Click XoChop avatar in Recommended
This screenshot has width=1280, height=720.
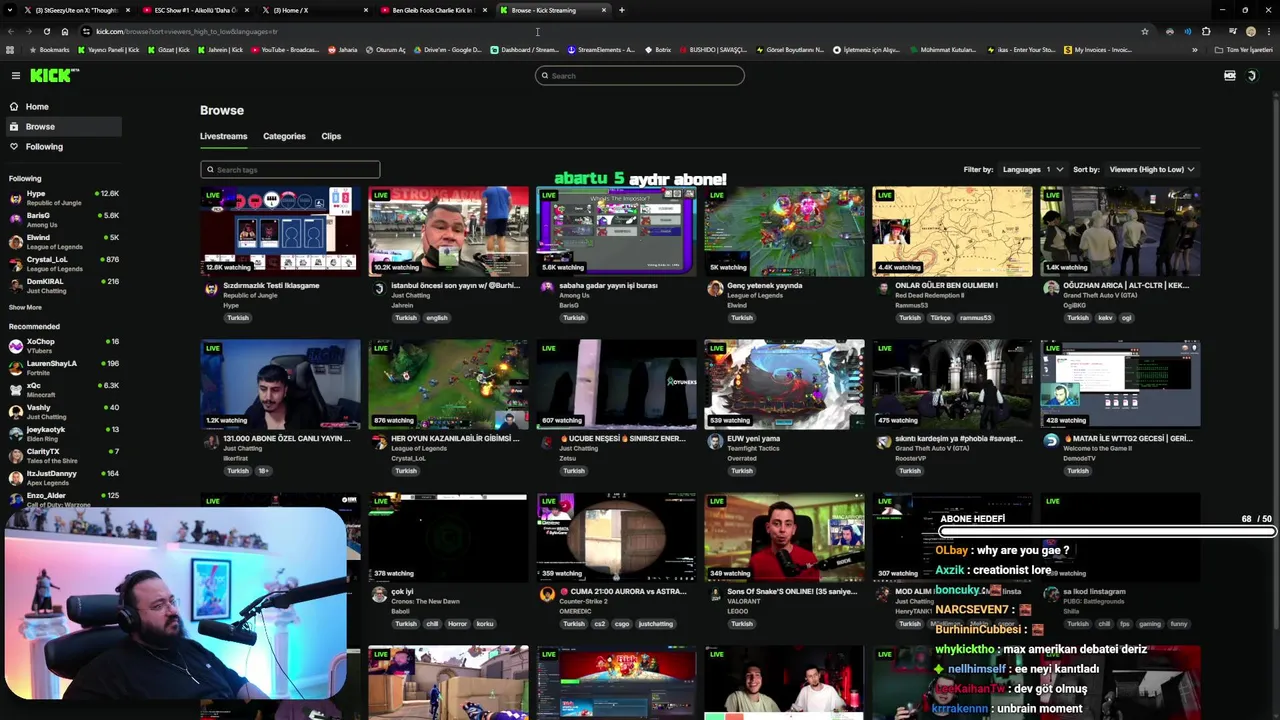click(16, 346)
